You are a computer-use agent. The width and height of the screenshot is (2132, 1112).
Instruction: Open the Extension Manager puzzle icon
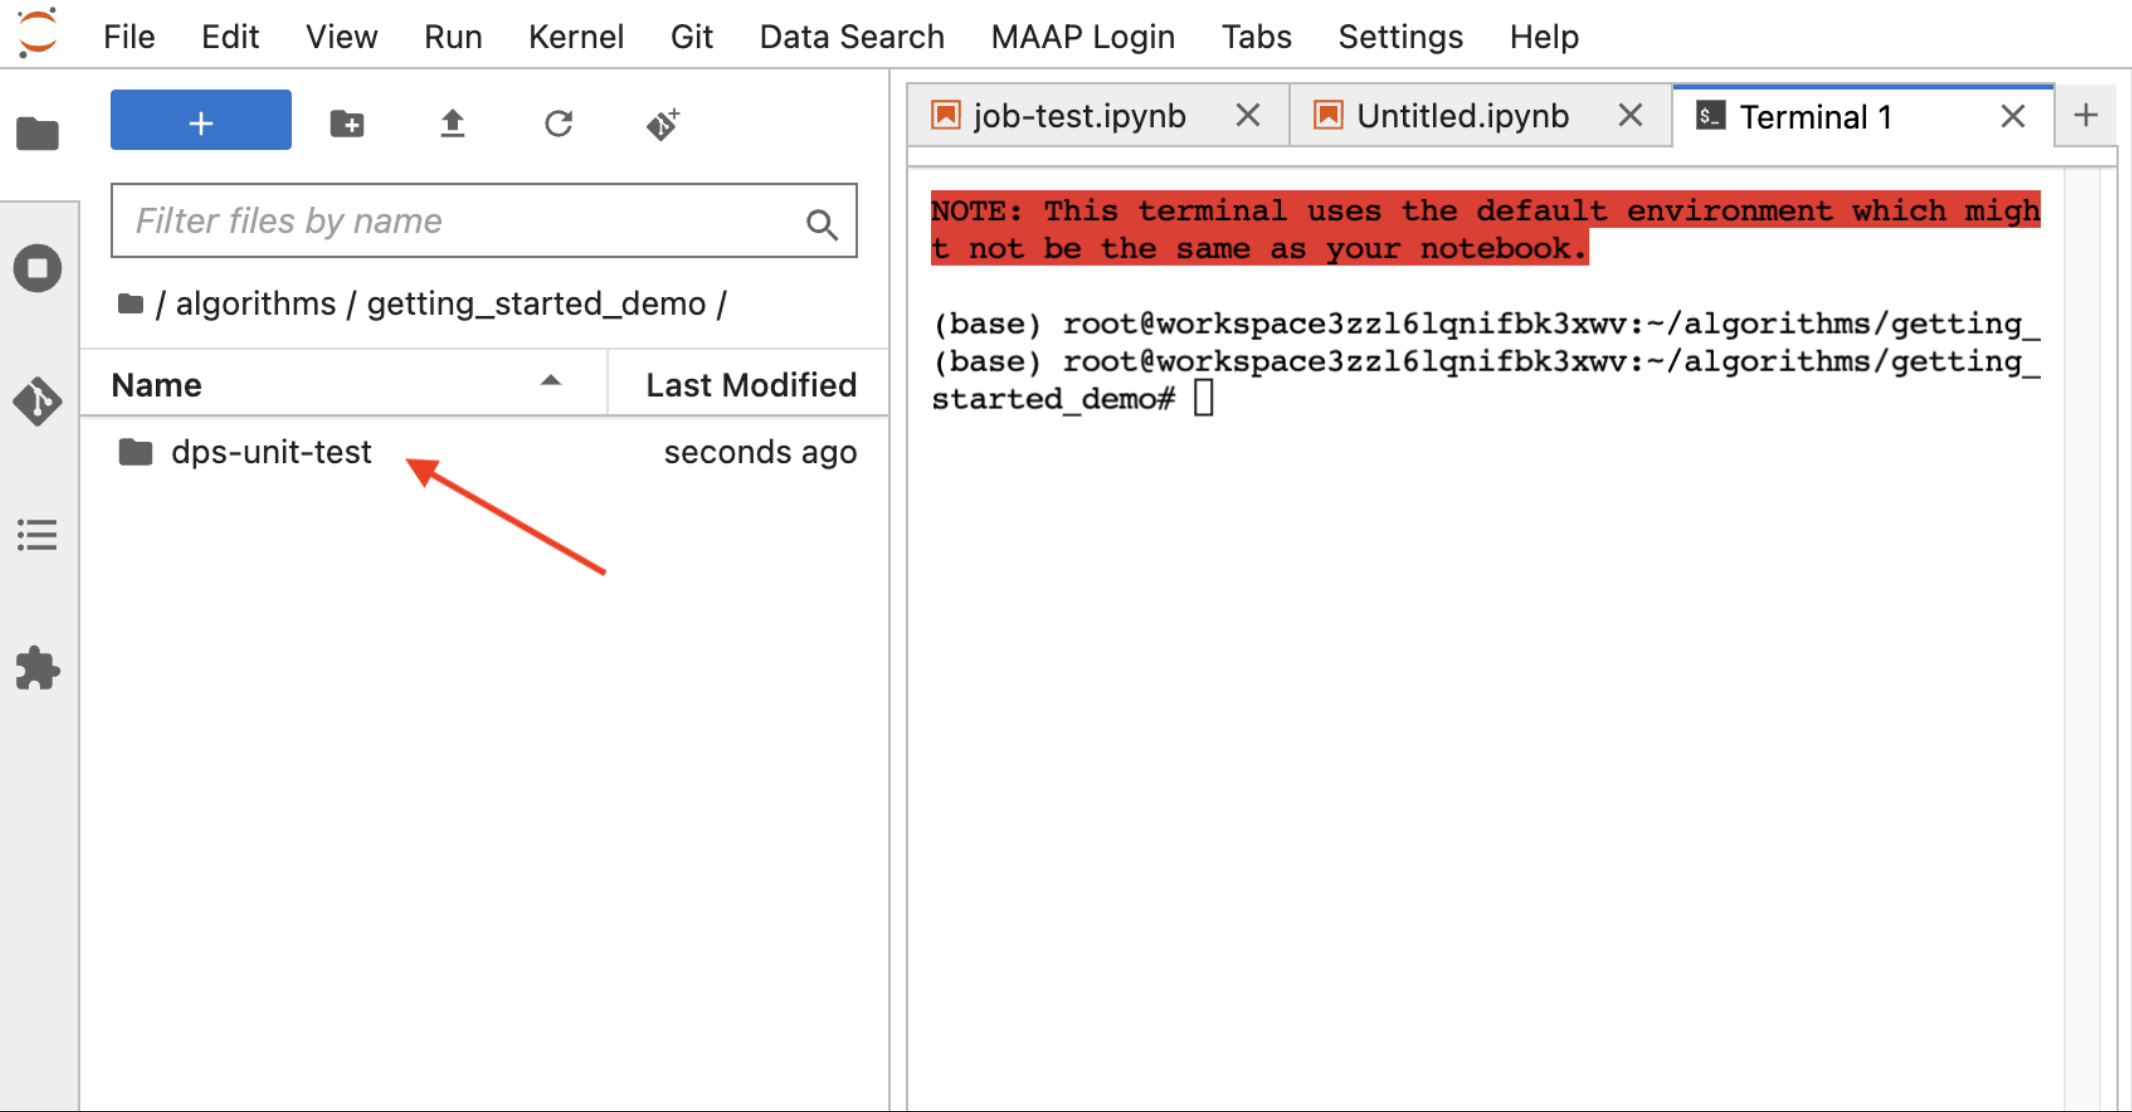click(x=38, y=668)
